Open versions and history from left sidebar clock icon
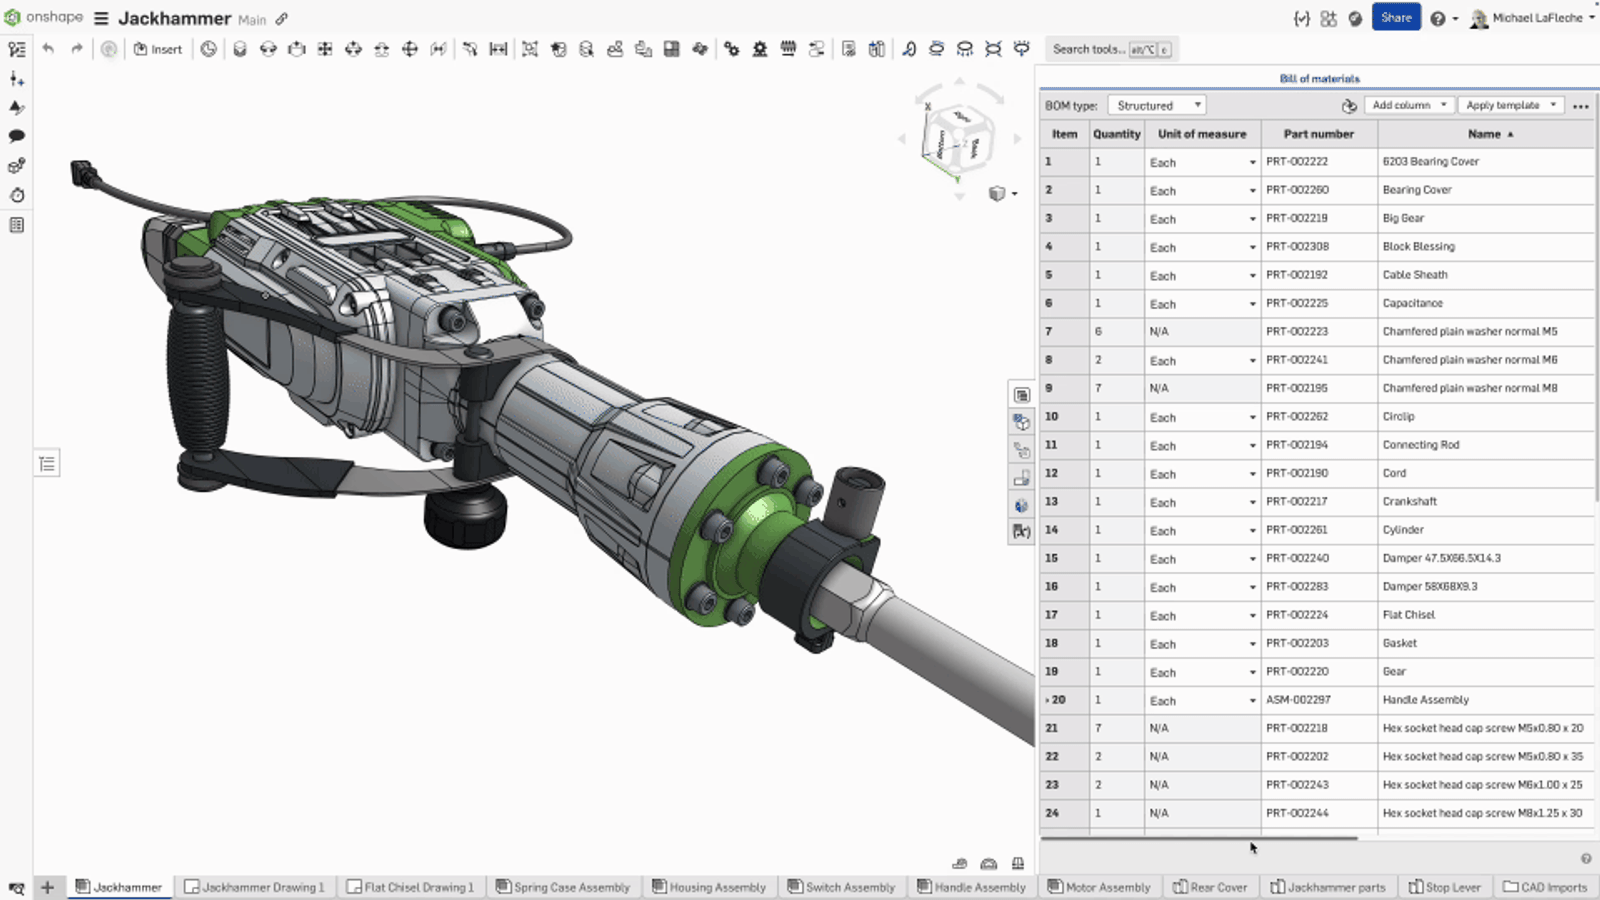 [17, 196]
